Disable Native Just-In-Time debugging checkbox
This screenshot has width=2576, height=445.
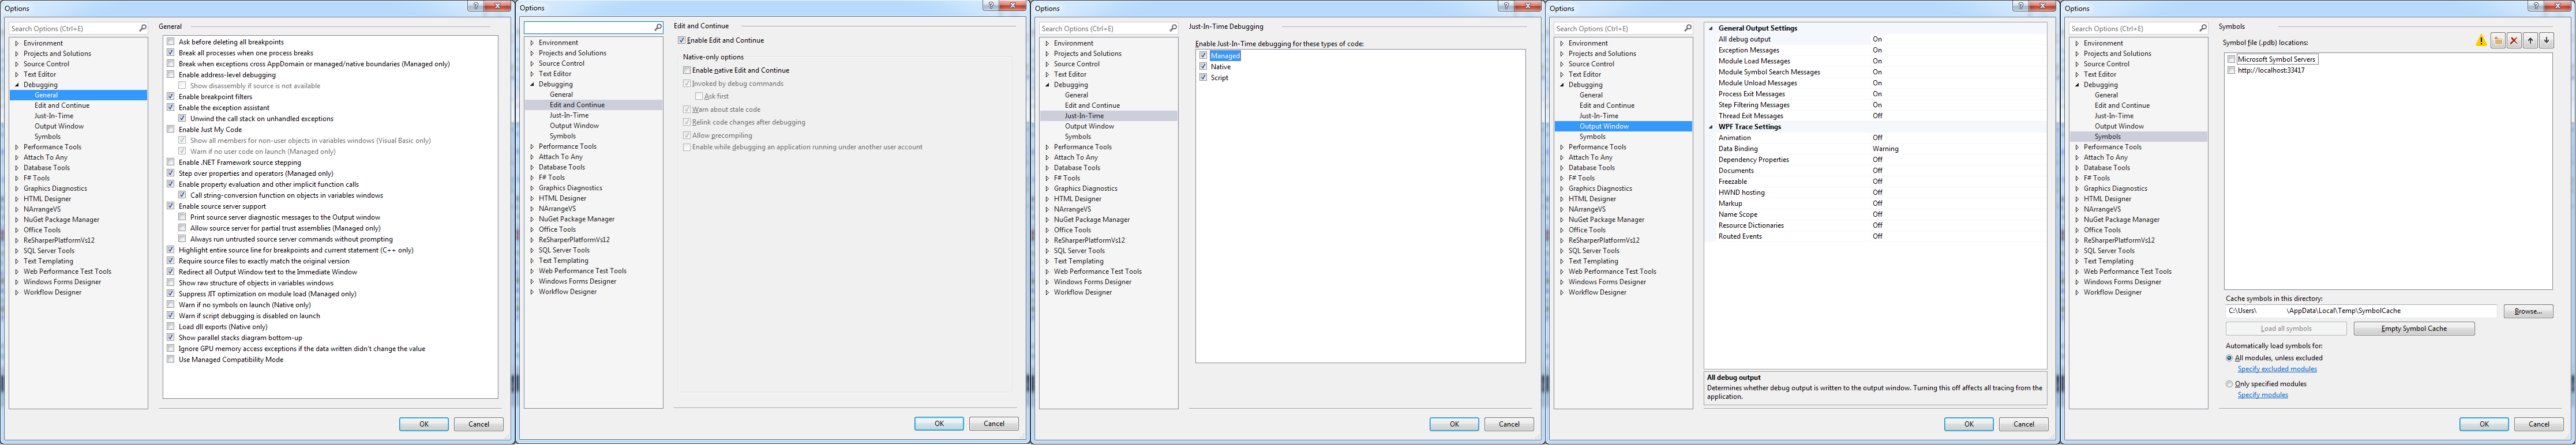[1203, 67]
